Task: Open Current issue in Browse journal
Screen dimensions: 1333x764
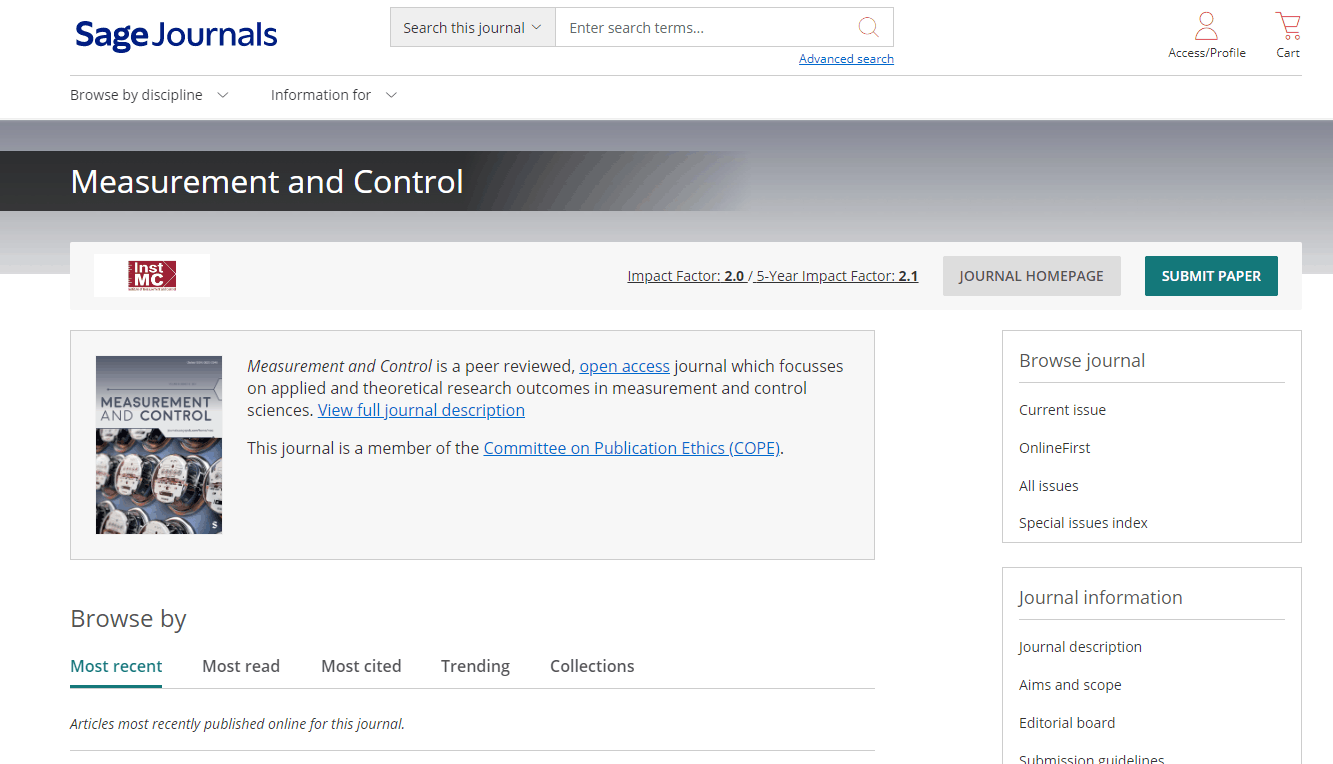Action: point(1062,410)
